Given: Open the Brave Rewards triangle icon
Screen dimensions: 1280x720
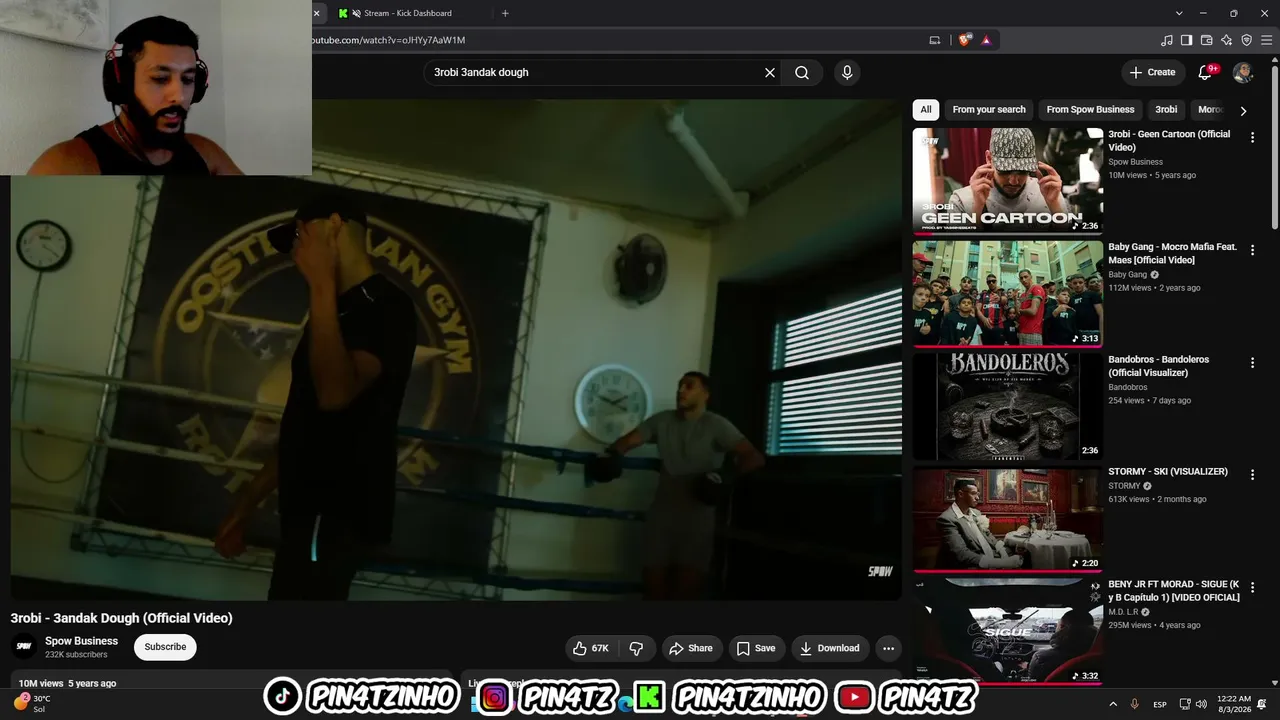Looking at the screenshot, I should tap(986, 40).
